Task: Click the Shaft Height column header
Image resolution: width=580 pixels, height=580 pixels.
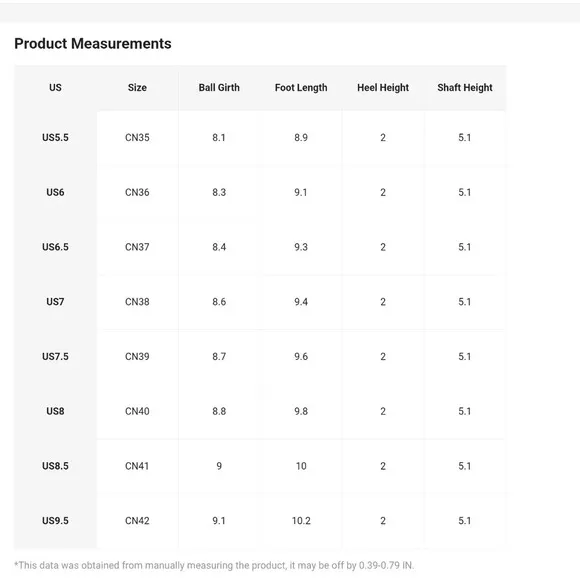Action: click(x=465, y=88)
